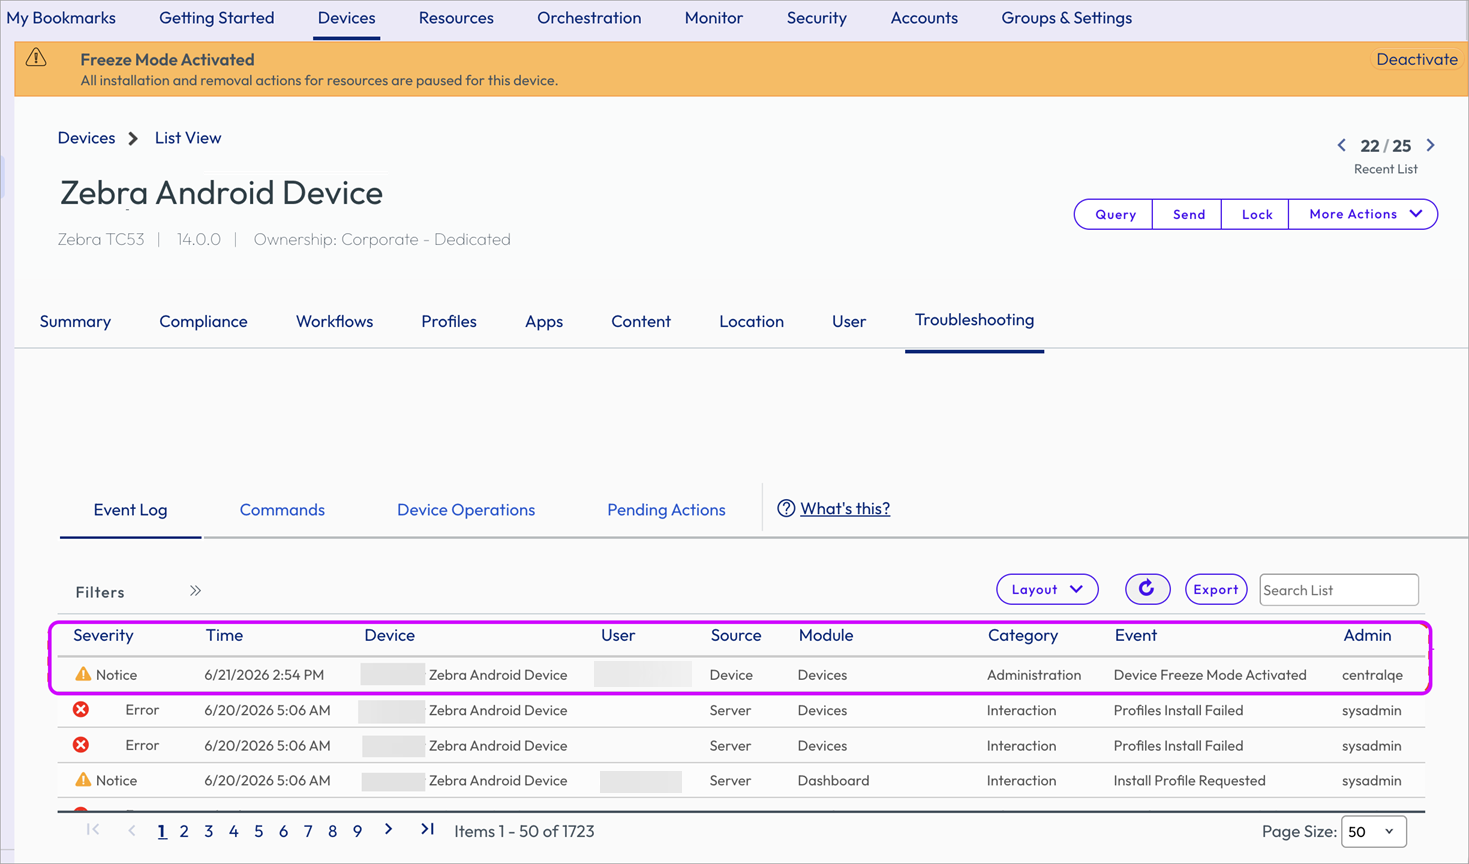The height and width of the screenshot is (864, 1469).
Task: Click the Notice icon on Install Profile Requested row
Action: 83,779
